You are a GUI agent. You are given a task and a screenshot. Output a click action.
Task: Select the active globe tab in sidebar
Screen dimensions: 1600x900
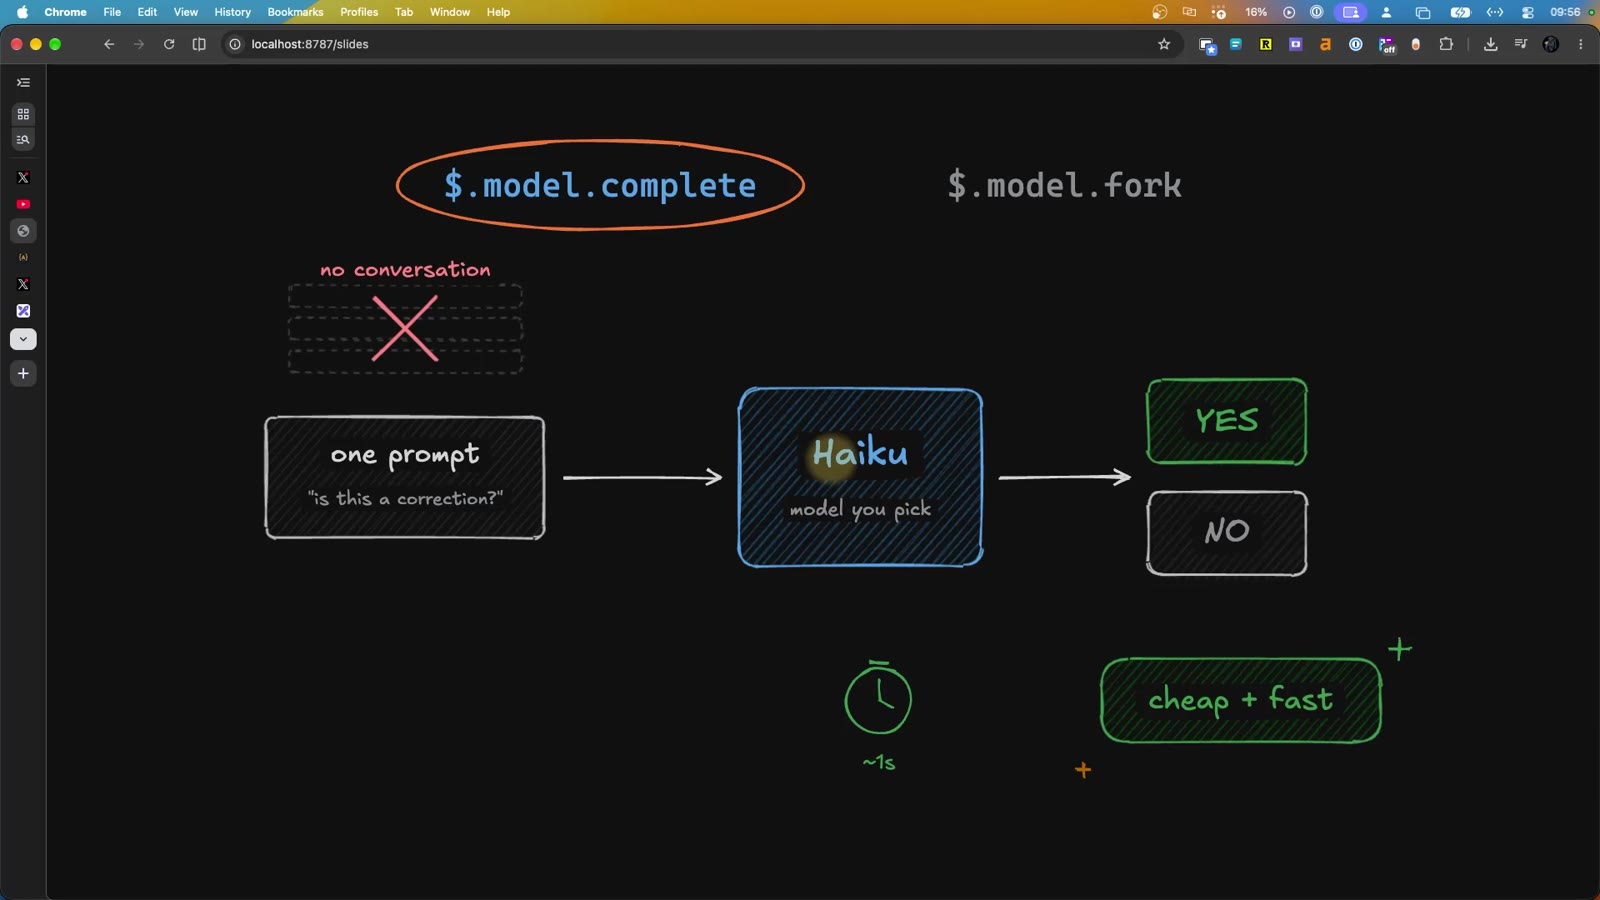23,231
